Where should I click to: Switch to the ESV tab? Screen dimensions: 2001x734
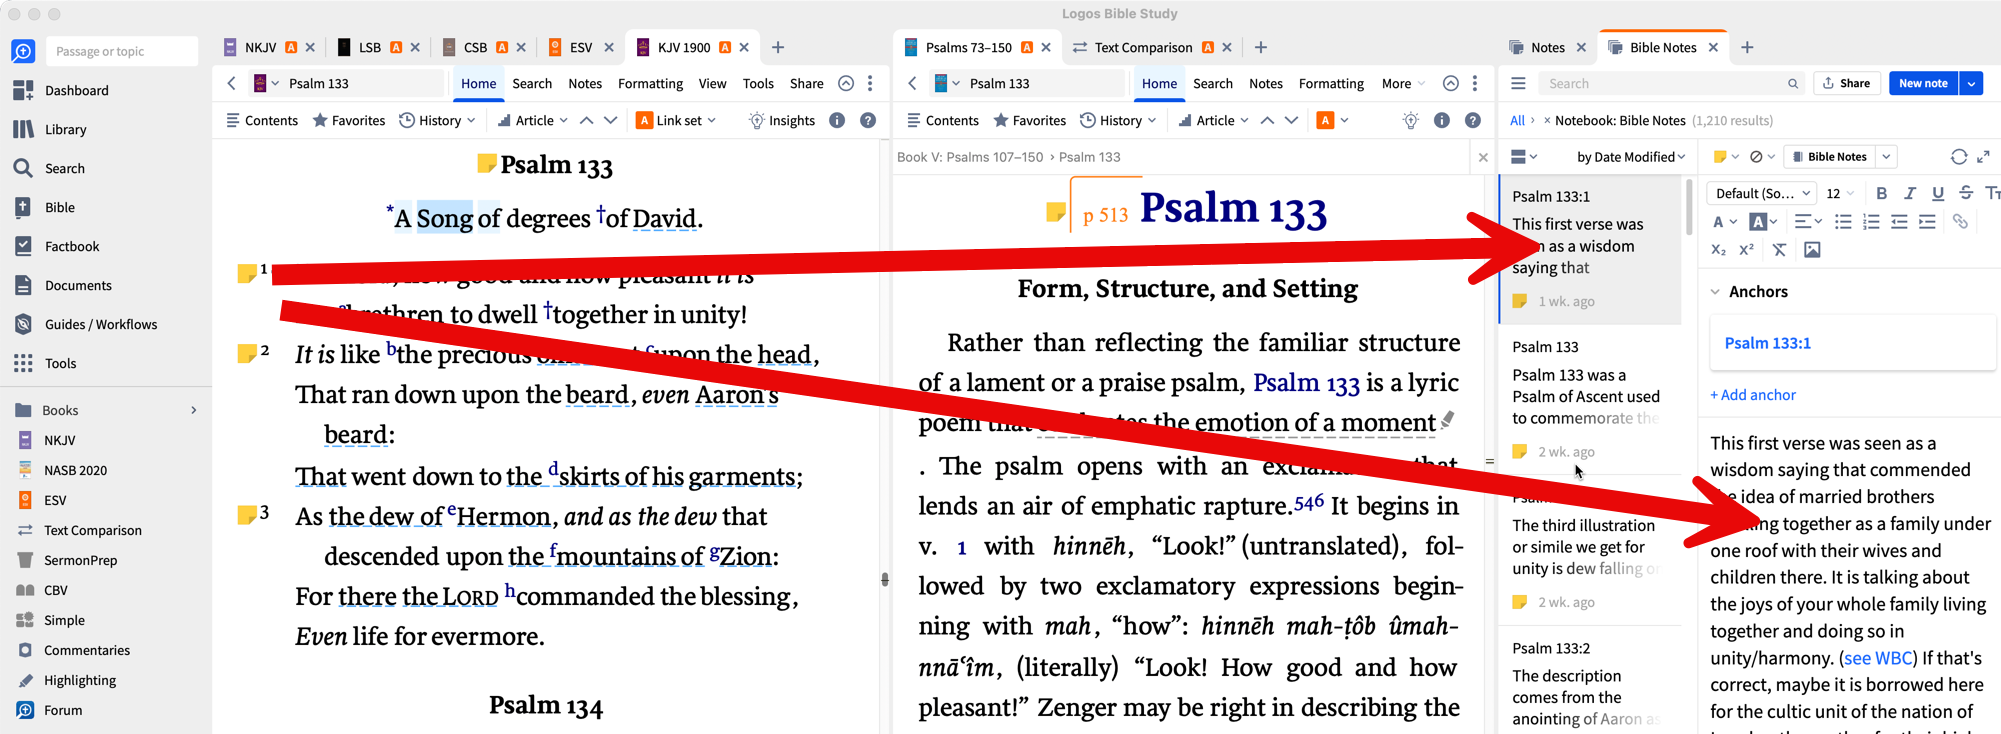(581, 47)
